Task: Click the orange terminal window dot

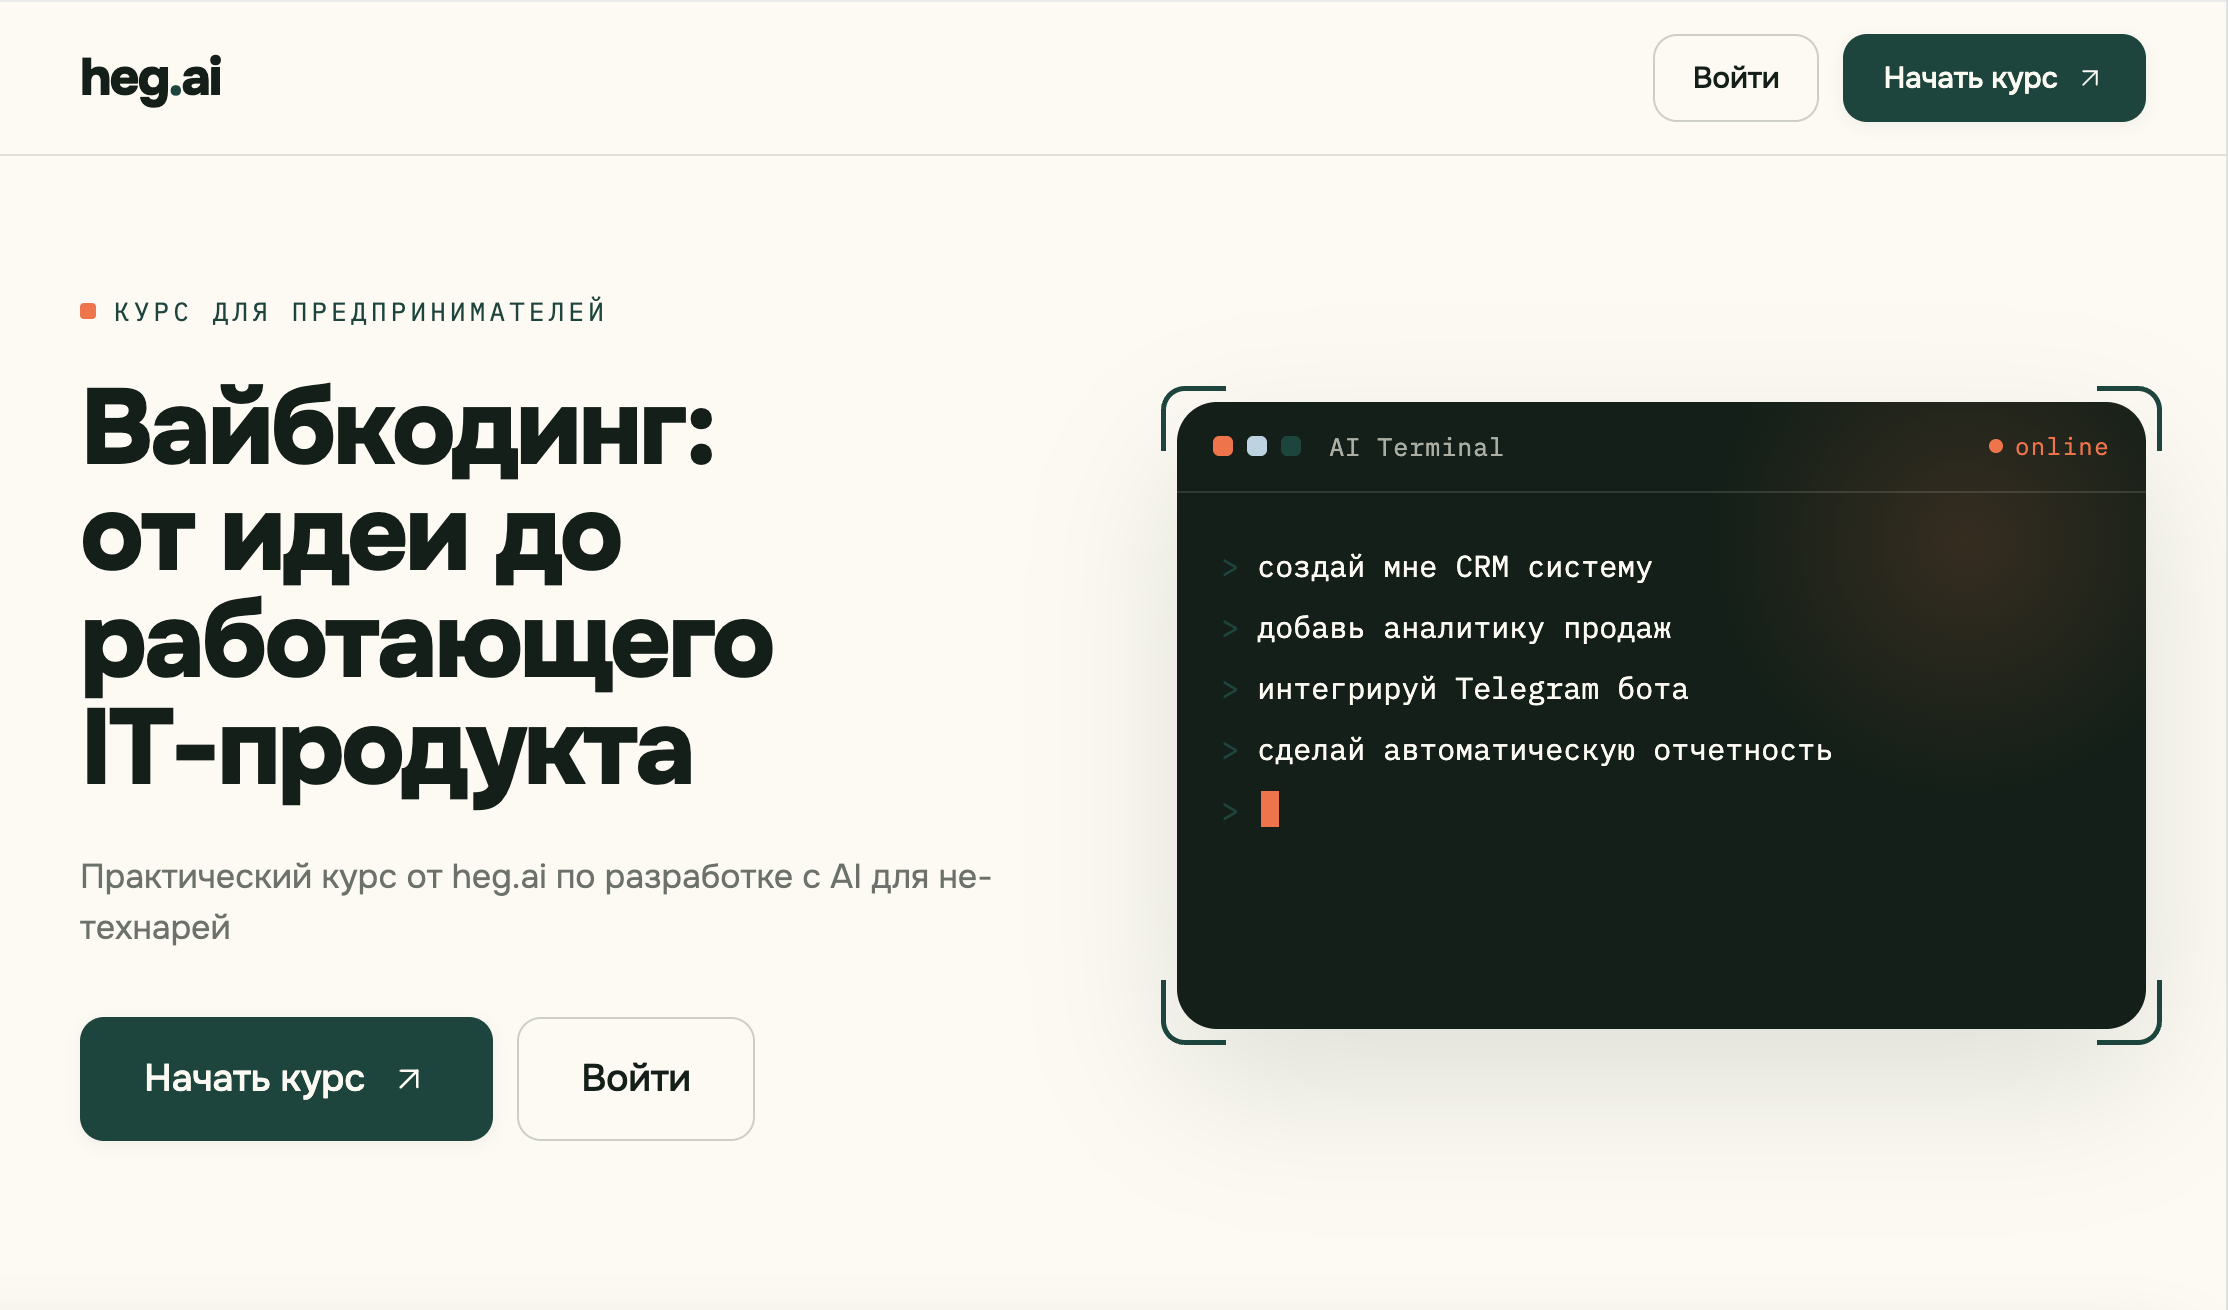Action: (1223, 446)
